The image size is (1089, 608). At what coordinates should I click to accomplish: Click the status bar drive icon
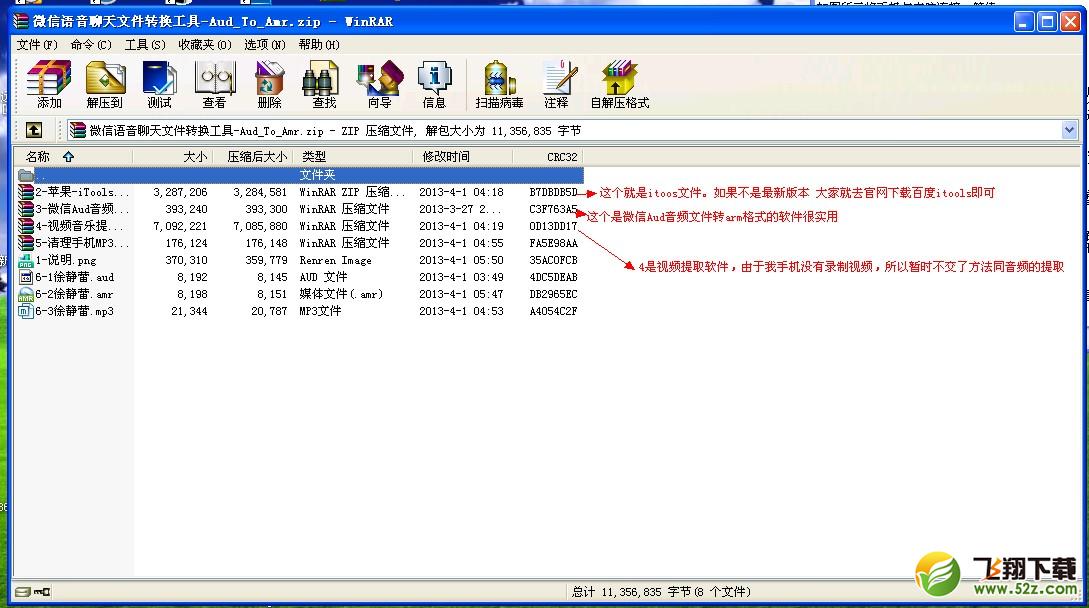coord(22,591)
